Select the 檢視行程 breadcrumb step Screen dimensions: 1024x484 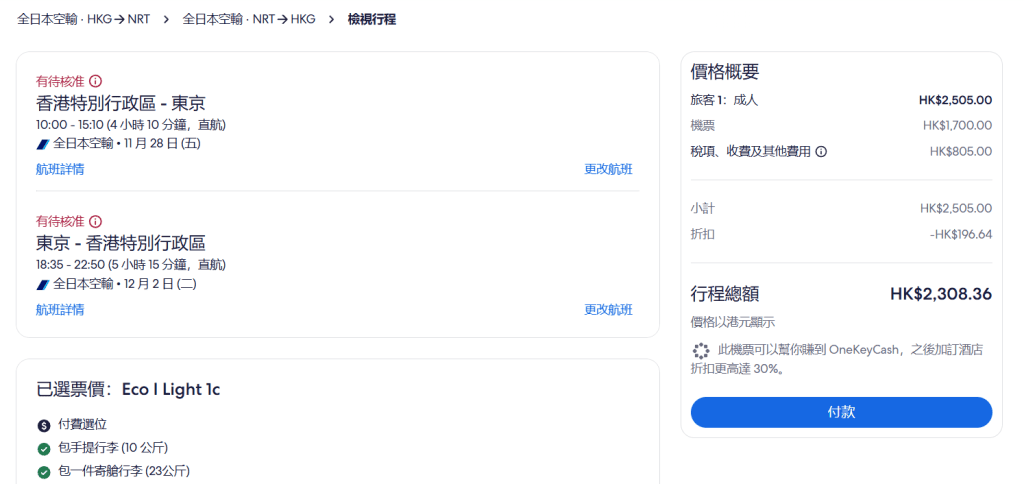[372, 19]
